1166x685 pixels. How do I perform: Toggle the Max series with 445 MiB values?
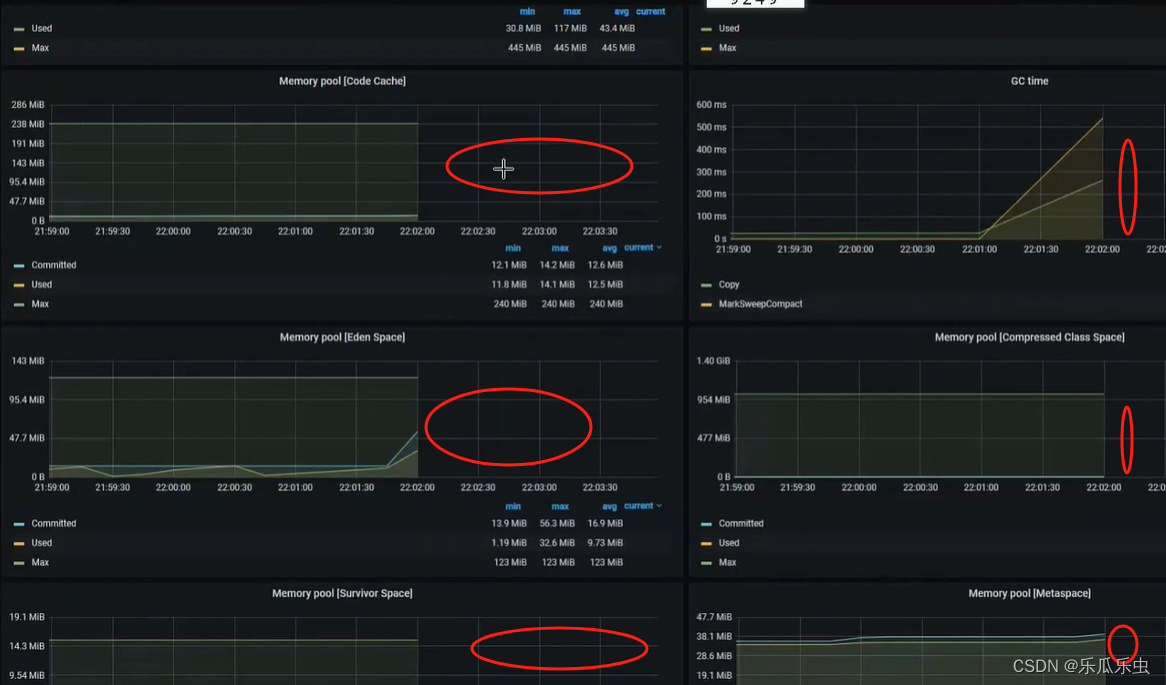pyautogui.click(x=40, y=48)
